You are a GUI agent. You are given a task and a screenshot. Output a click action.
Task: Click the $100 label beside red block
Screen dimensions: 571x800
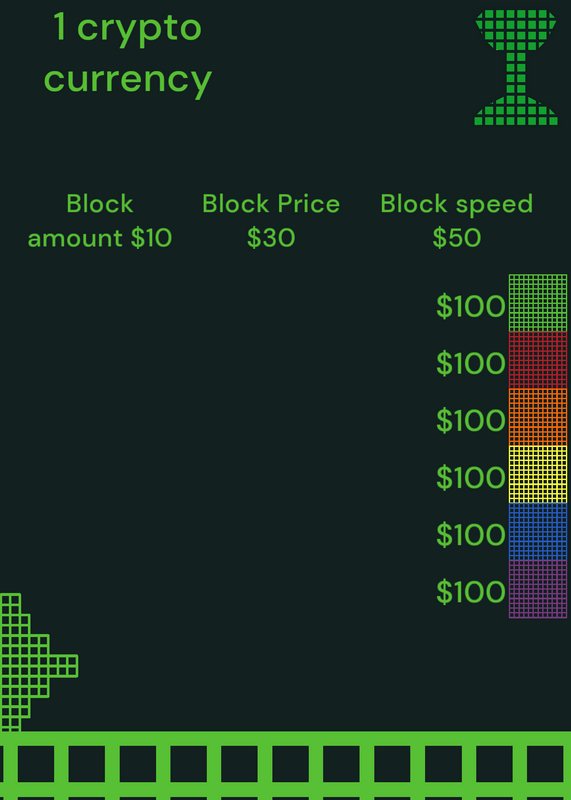click(470, 364)
